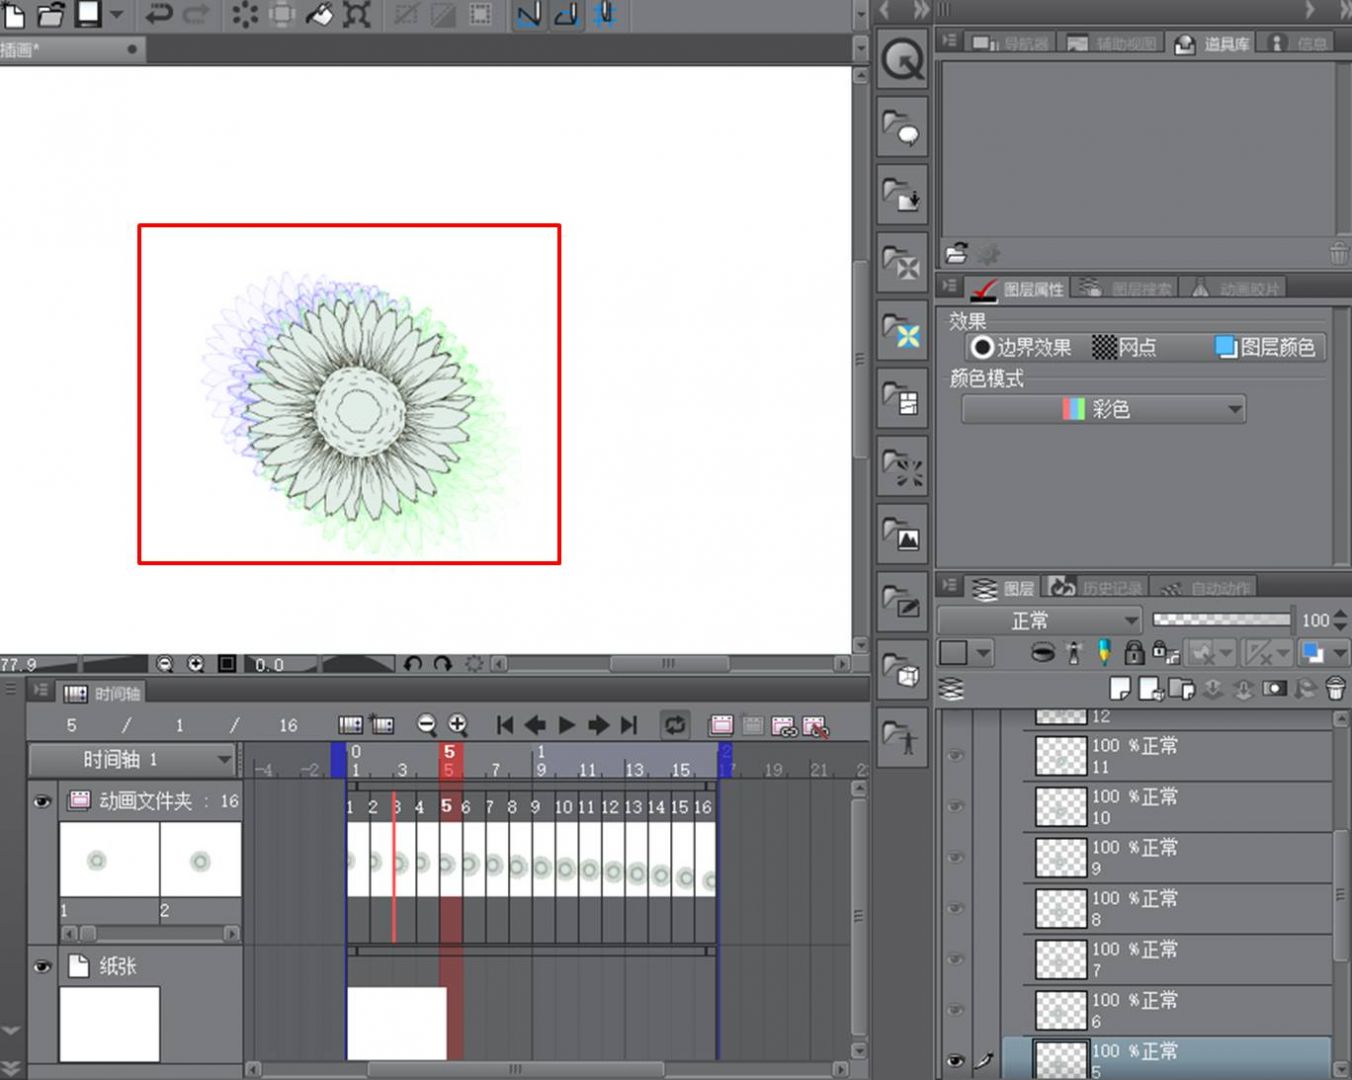Open the quick access panel icon
1352x1080 pixels.
(x=903, y=60)
